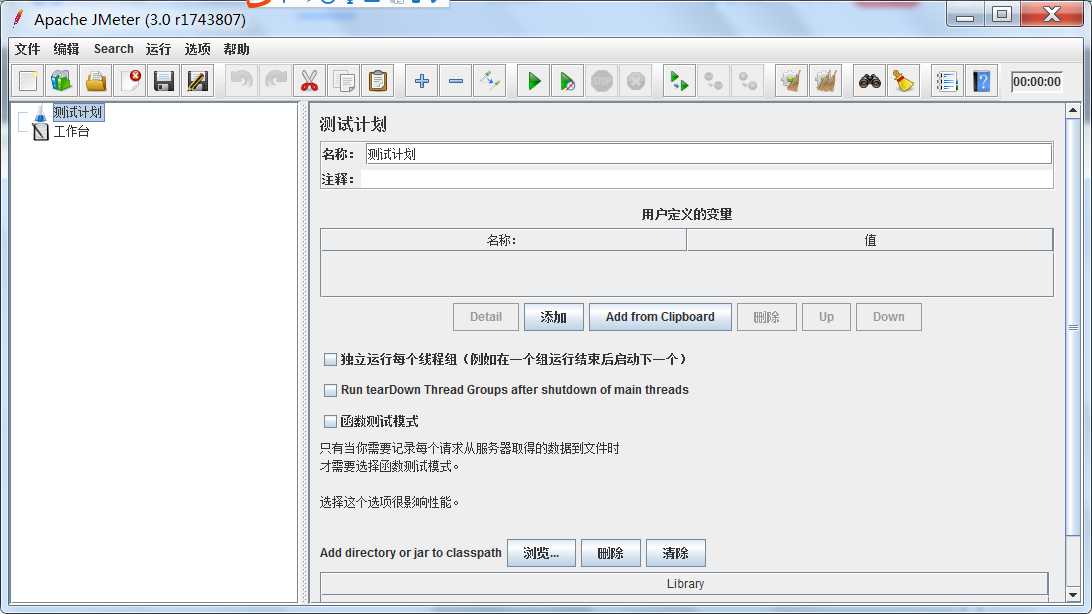Save the test plan with floppy icon
This screenshot has height=614, width=1092.
point(164,81)
